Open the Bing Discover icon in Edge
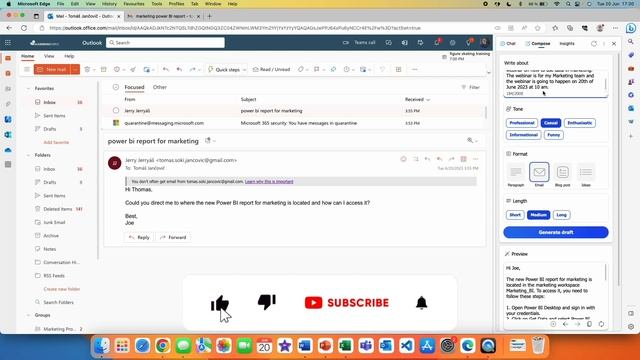The width and height of the screenshot is (640, 360). coord(631,28)
